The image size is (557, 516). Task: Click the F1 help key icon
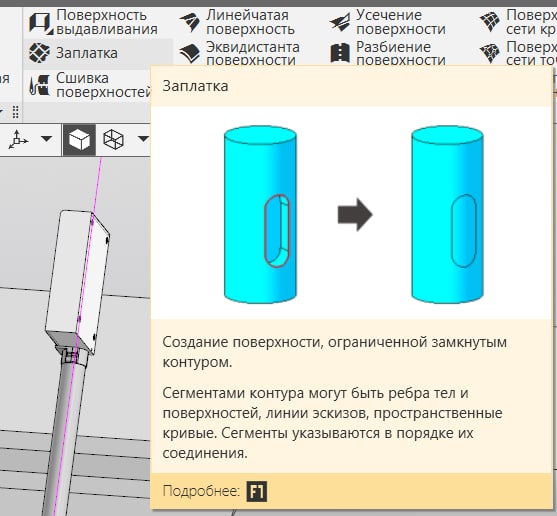pos(257,492)
